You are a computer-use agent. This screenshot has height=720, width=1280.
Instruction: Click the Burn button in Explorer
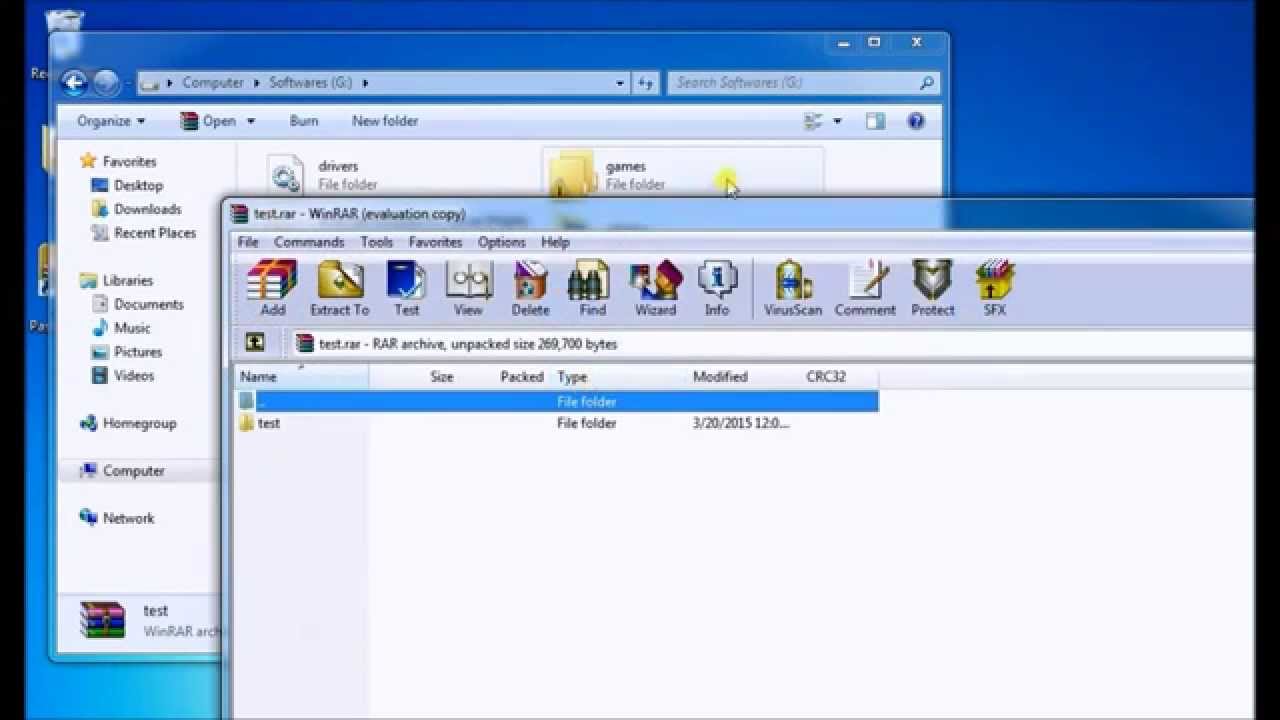tap(304, 121)
